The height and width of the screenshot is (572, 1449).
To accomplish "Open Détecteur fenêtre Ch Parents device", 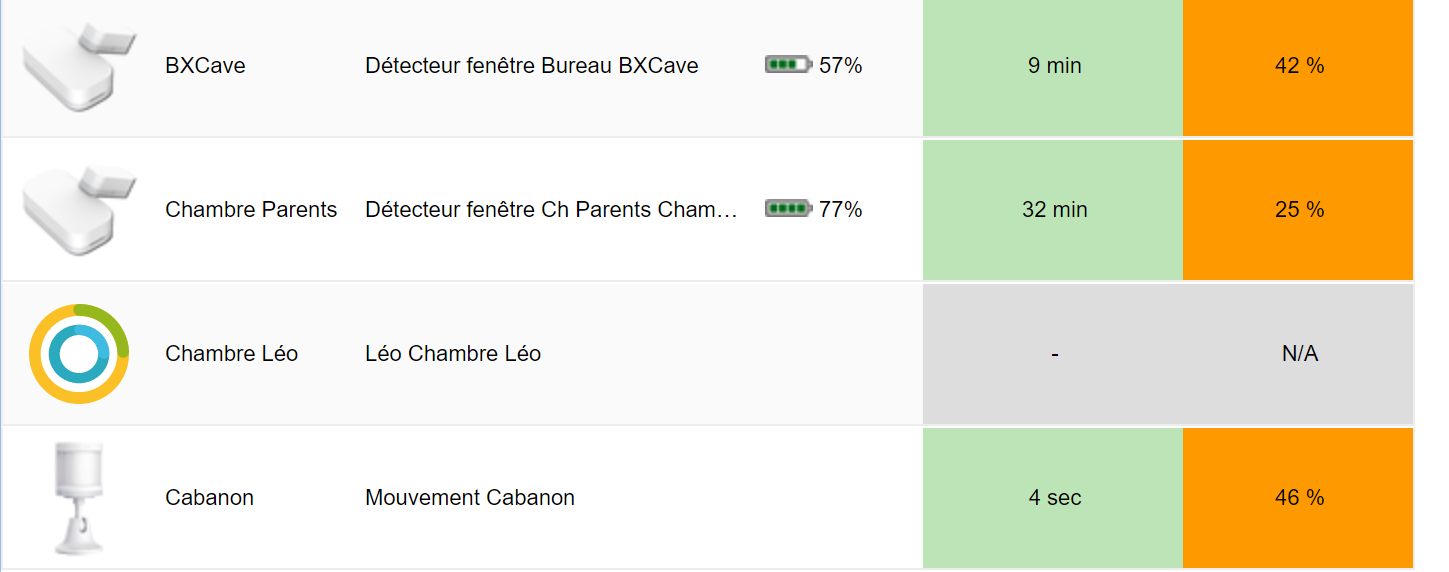I will point(551,210).
